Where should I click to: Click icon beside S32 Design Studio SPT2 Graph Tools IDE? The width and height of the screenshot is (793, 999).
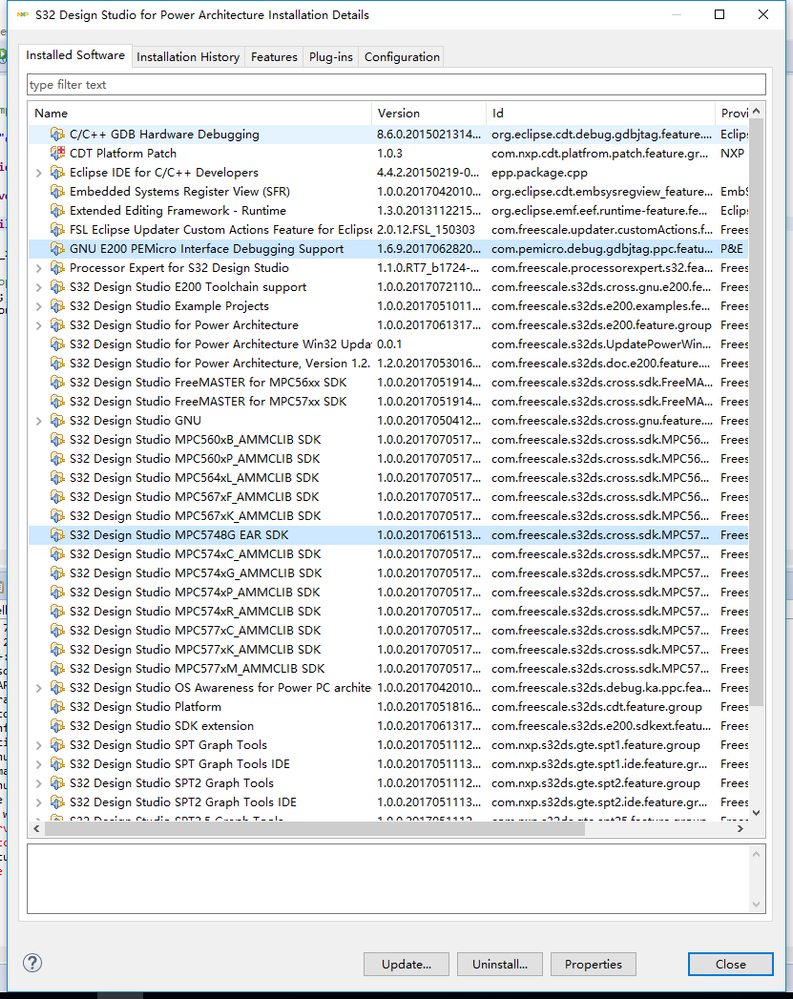[57, 803]
